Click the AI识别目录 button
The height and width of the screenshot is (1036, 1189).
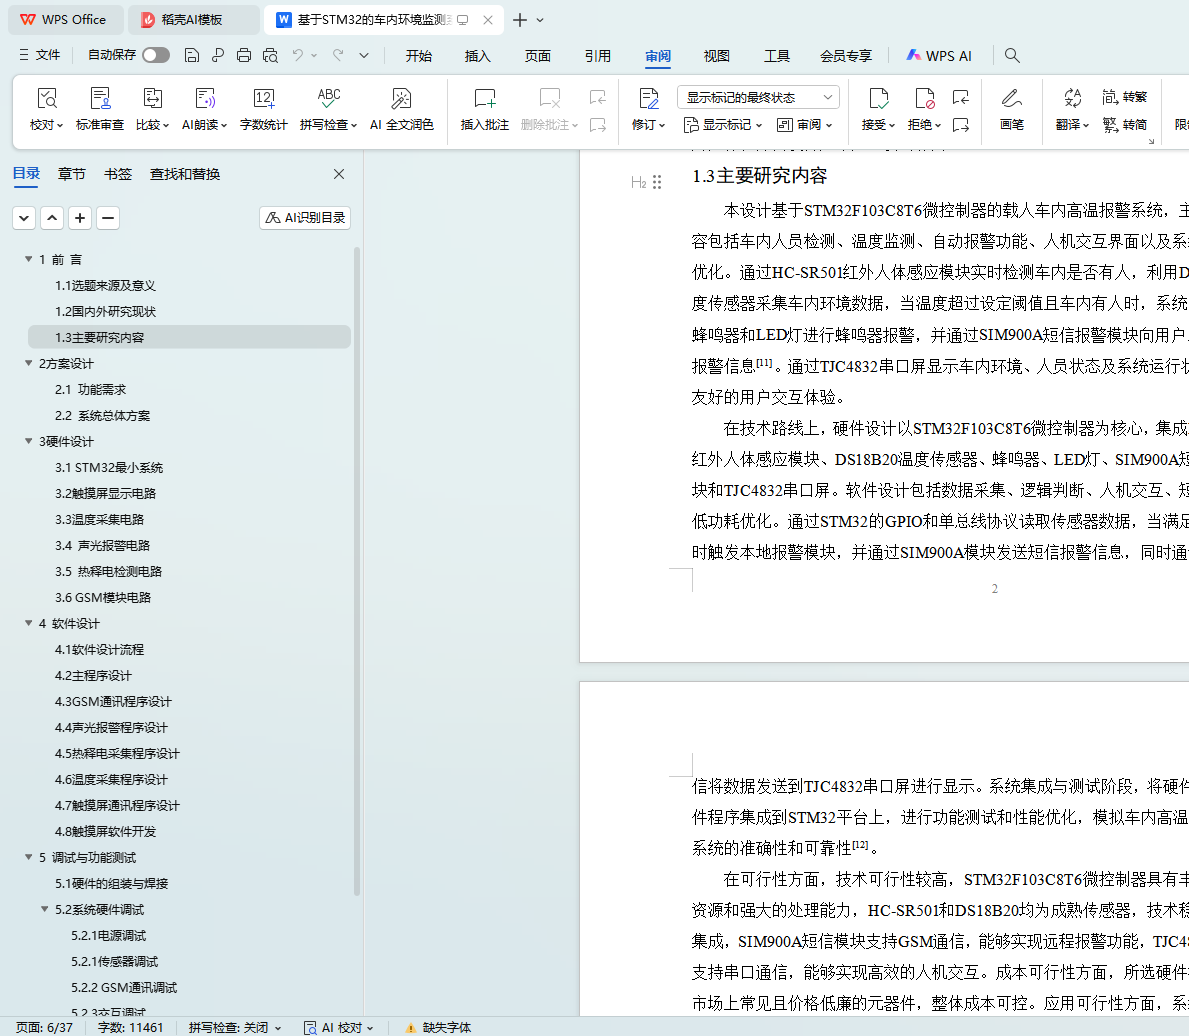[305, 218]
